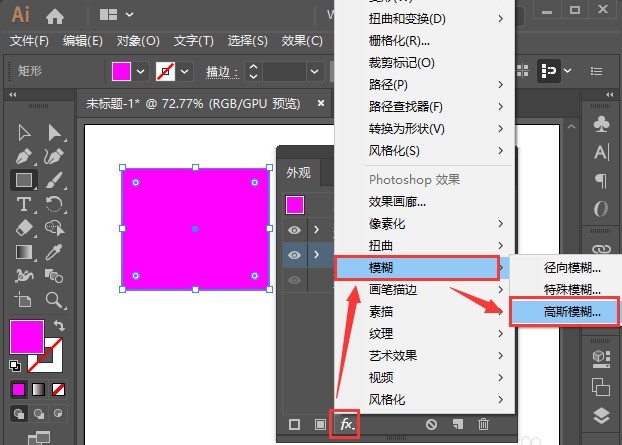Open the 编辑(E) menu

coord(83,40)
